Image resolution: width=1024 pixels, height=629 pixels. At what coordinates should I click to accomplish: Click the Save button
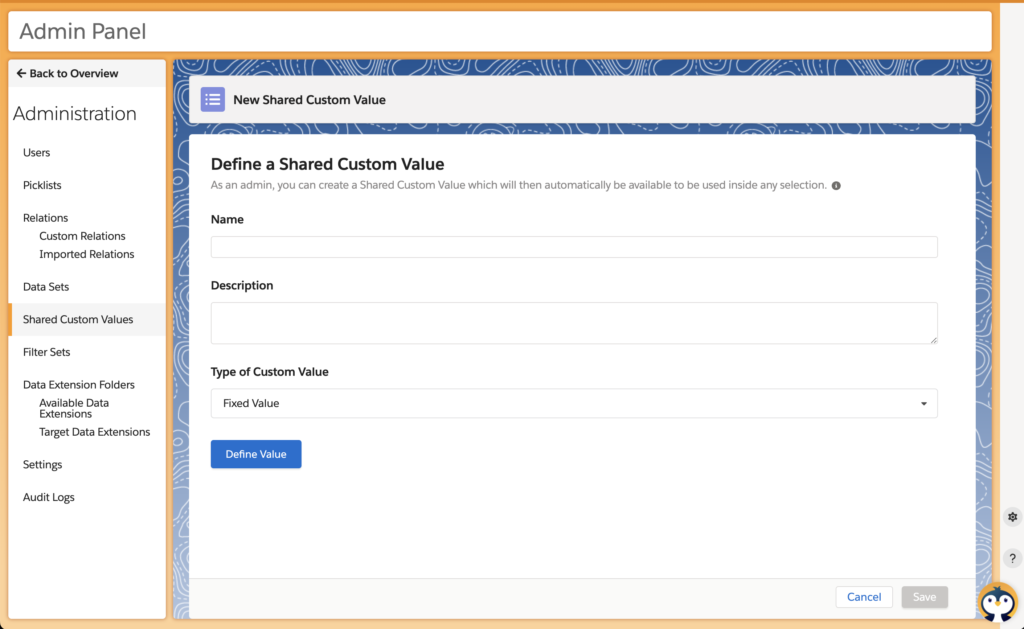tap(924, 597)
